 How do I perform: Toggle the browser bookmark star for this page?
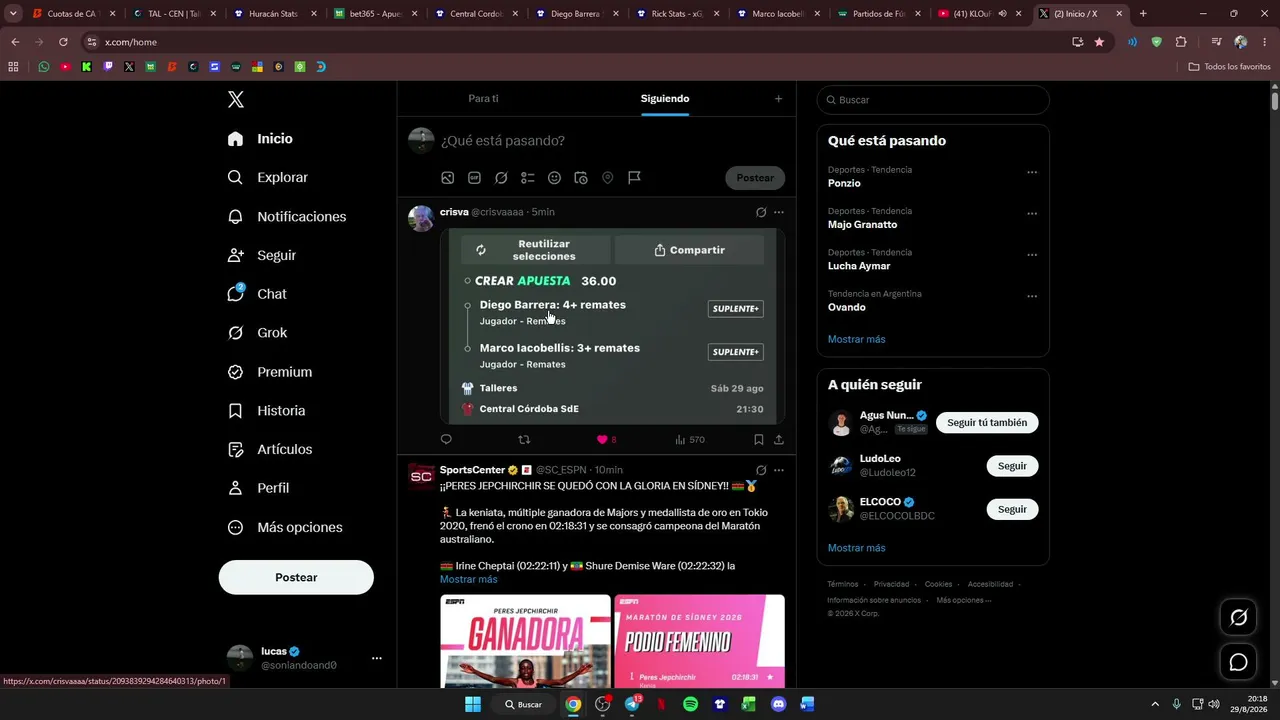1099,42
